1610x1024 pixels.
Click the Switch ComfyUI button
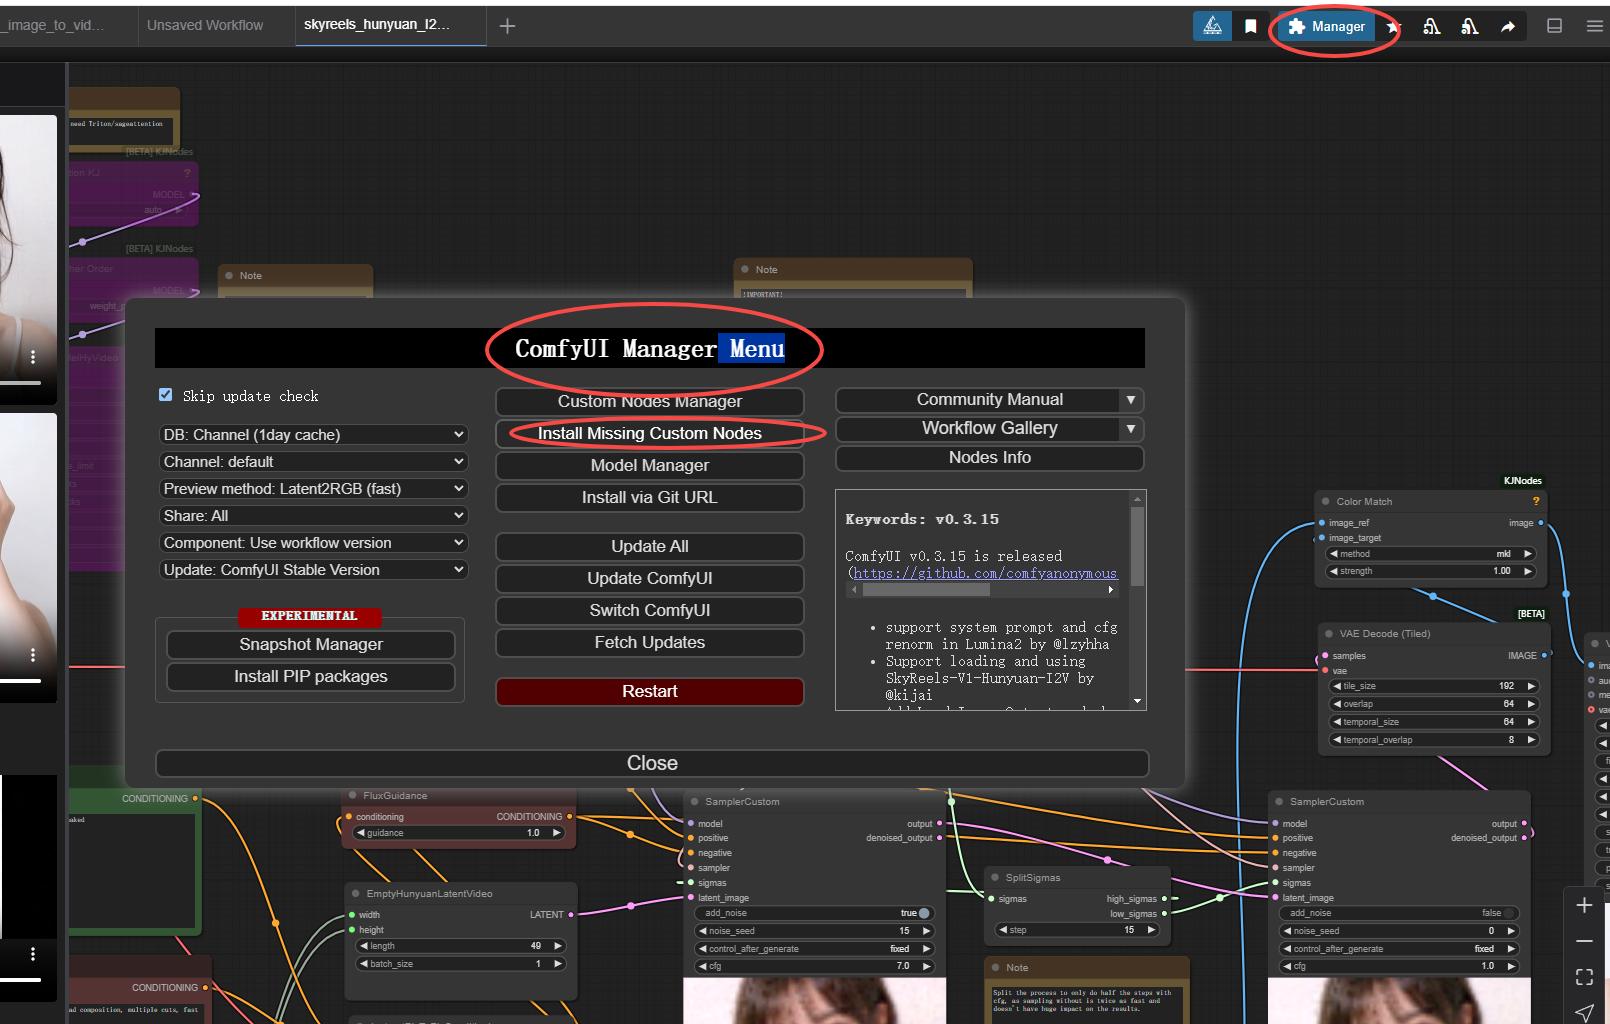click(x=650, y=610)
